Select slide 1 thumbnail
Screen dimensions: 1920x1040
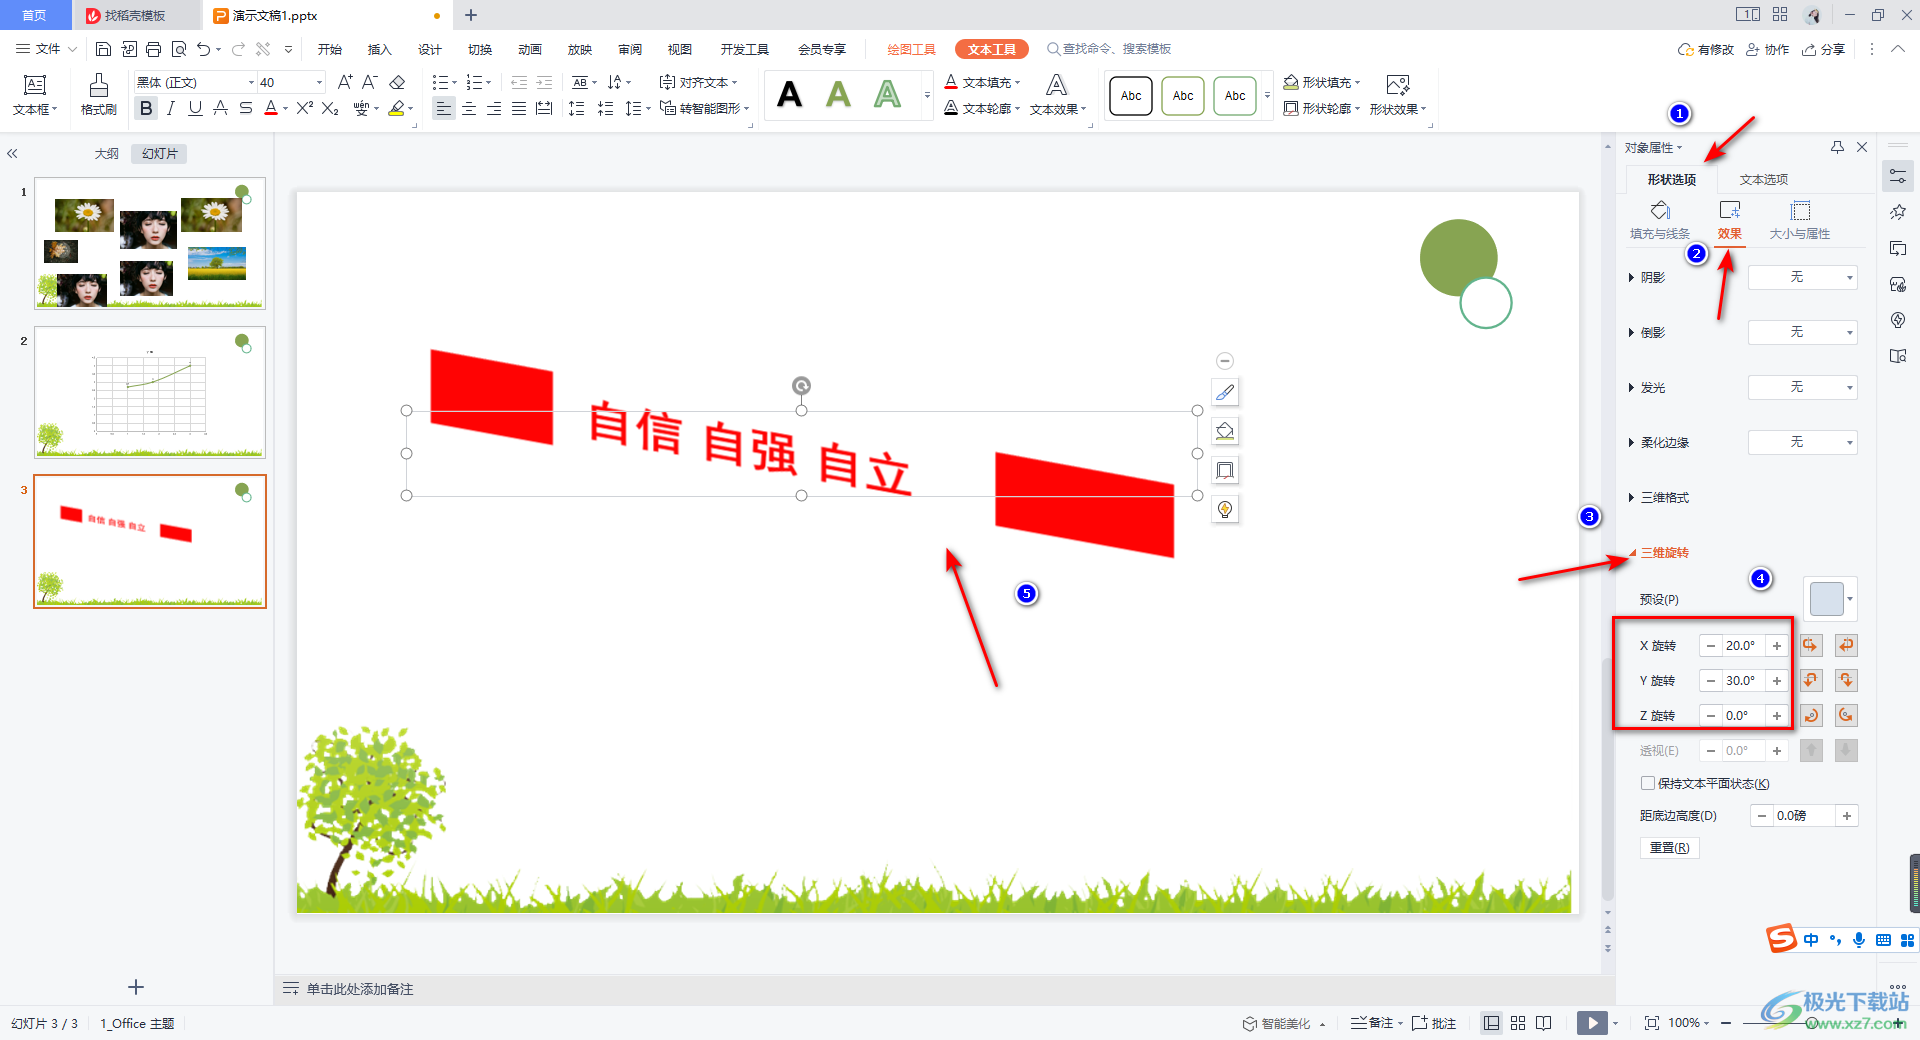click(150, 243)
